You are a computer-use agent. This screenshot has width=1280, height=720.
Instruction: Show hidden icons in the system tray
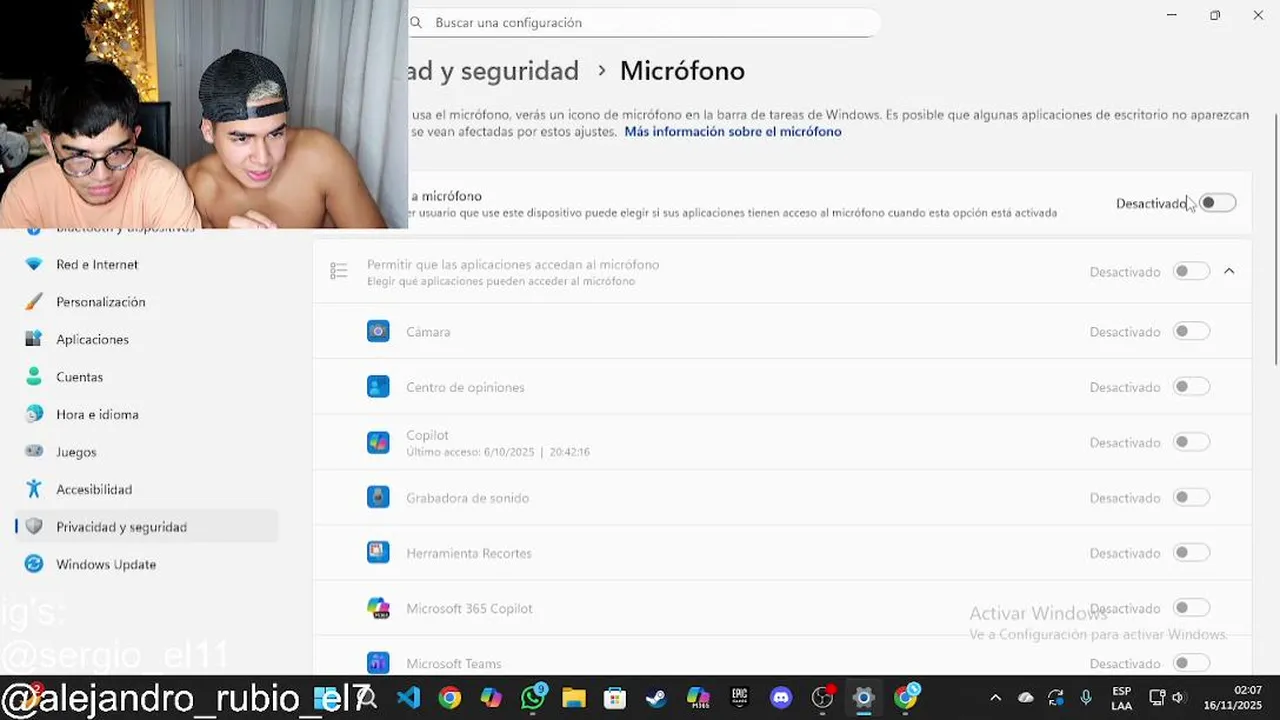[995, 697]
